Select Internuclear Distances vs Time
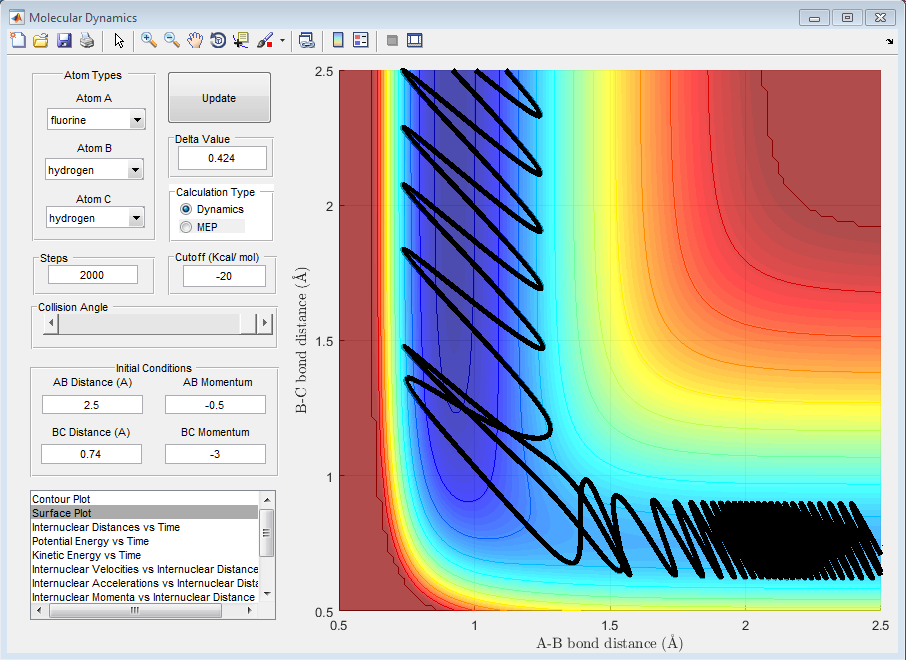Viewport: 906px width, 660px height. tap(144, 527)
